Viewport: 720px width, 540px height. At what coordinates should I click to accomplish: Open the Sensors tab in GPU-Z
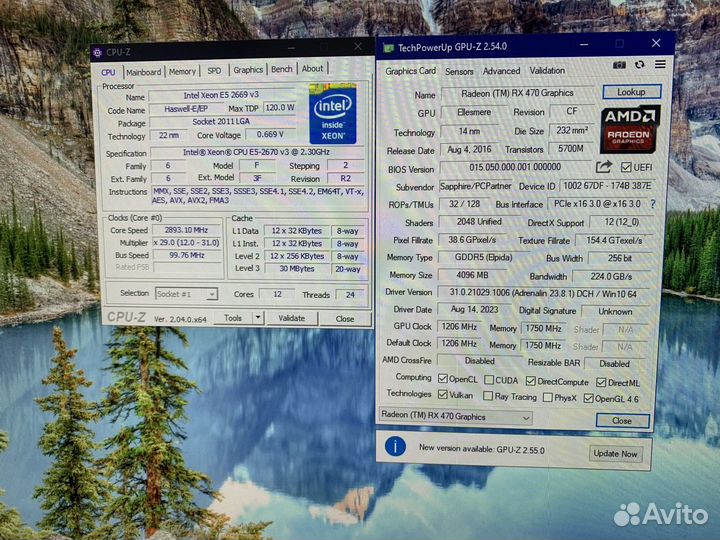click(459, 71)
